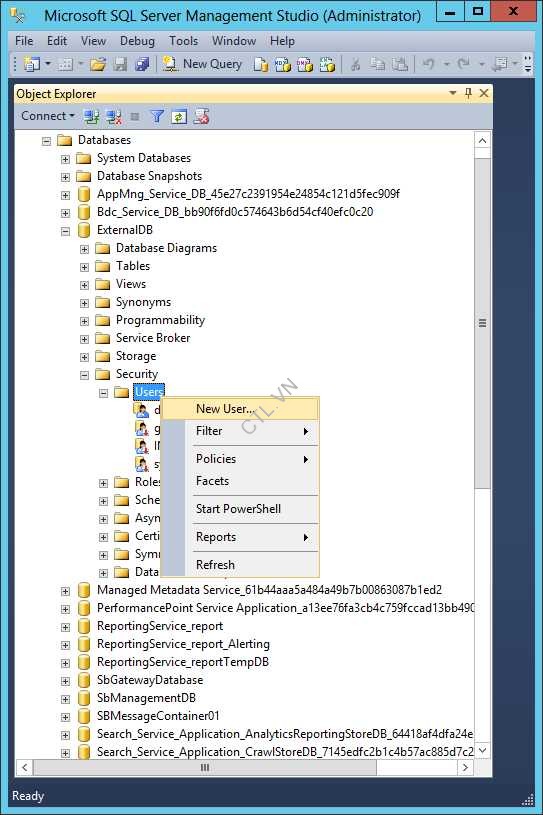The width and height of the screenshot is (543, 815).
Task: Open the Edit menu
Action: [57, 41]
